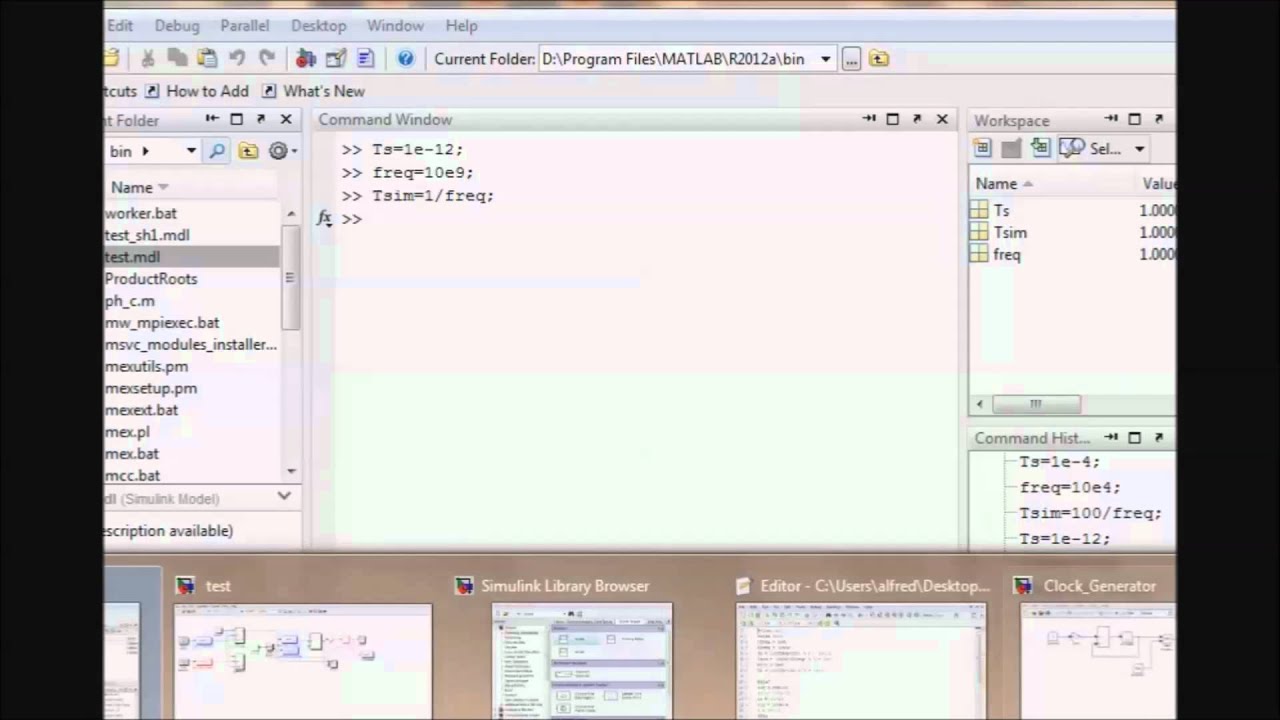
Task: Maximize the Current Folder panel
Action: (x=236, y=119)
